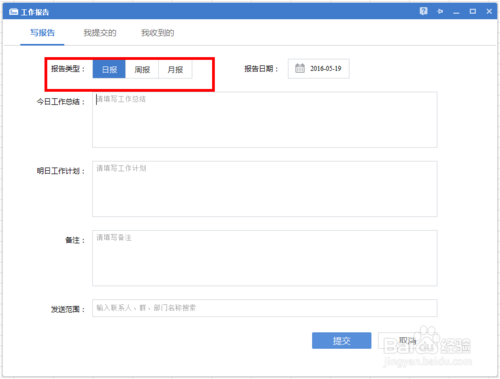Maximize the work report window
The height and width of the screenshot is (379, 500).
pos(473,12)
